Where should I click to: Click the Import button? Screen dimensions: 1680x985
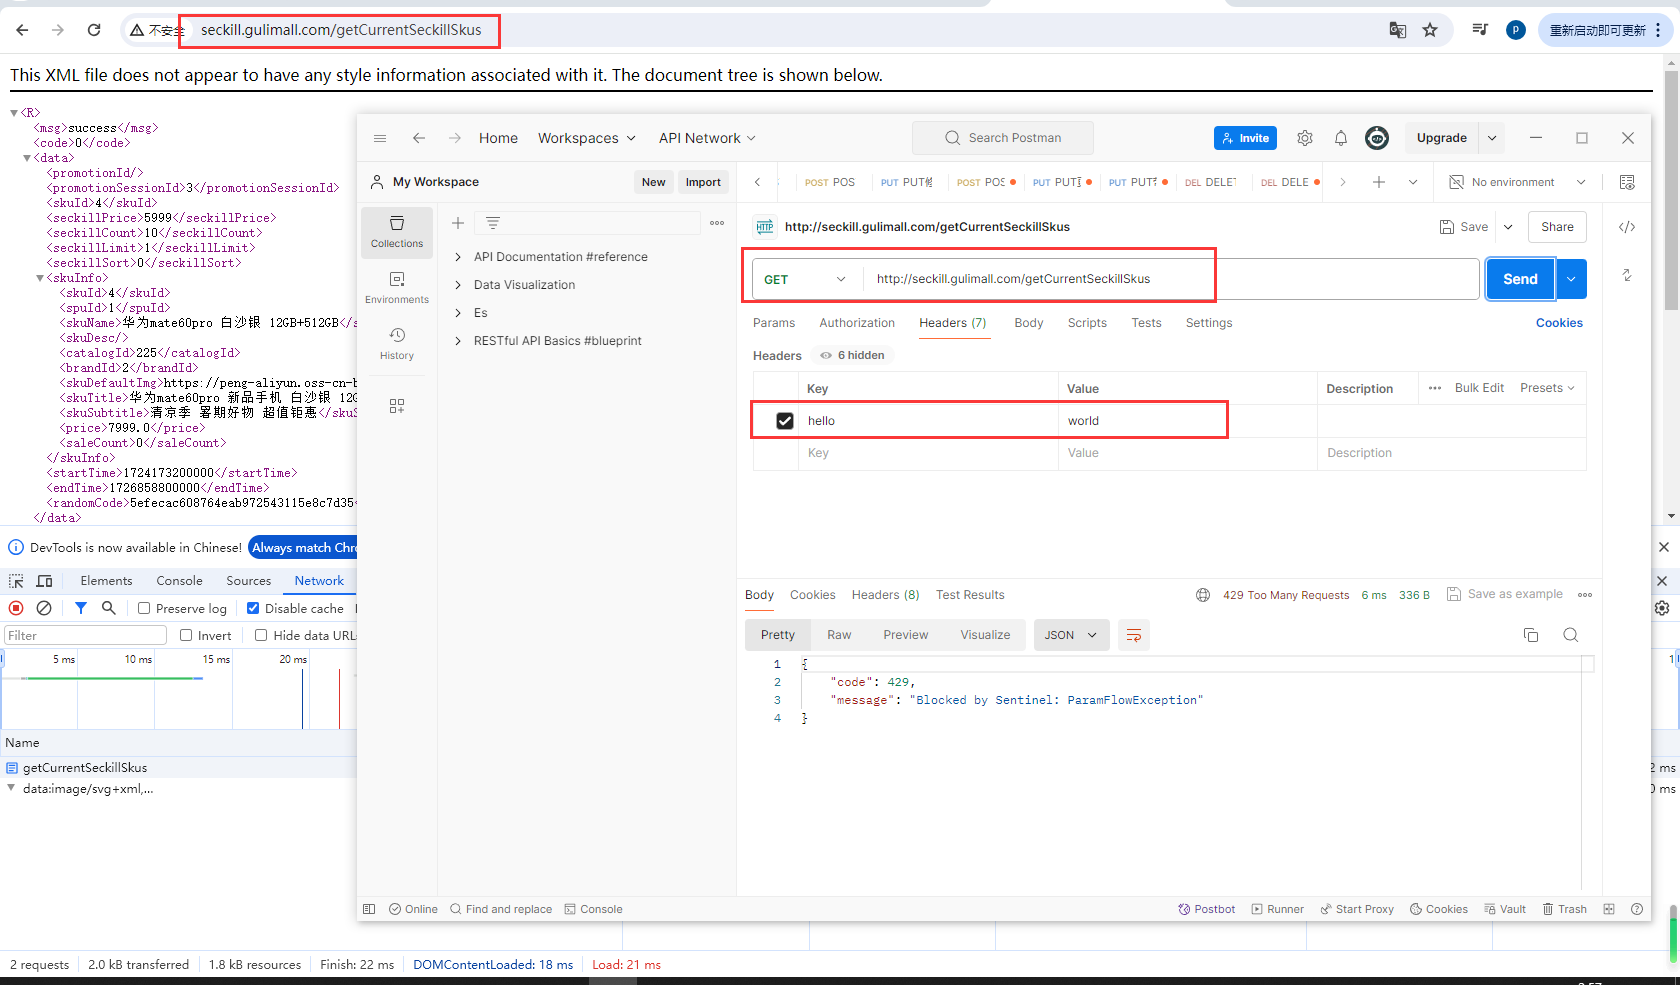pos(703,182)
